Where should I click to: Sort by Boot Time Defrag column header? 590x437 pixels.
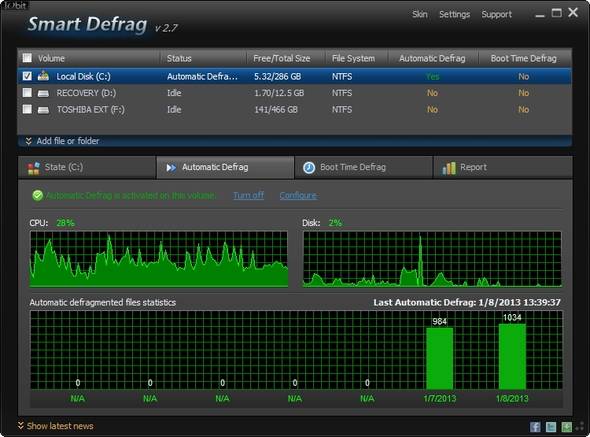click(523, 58)
